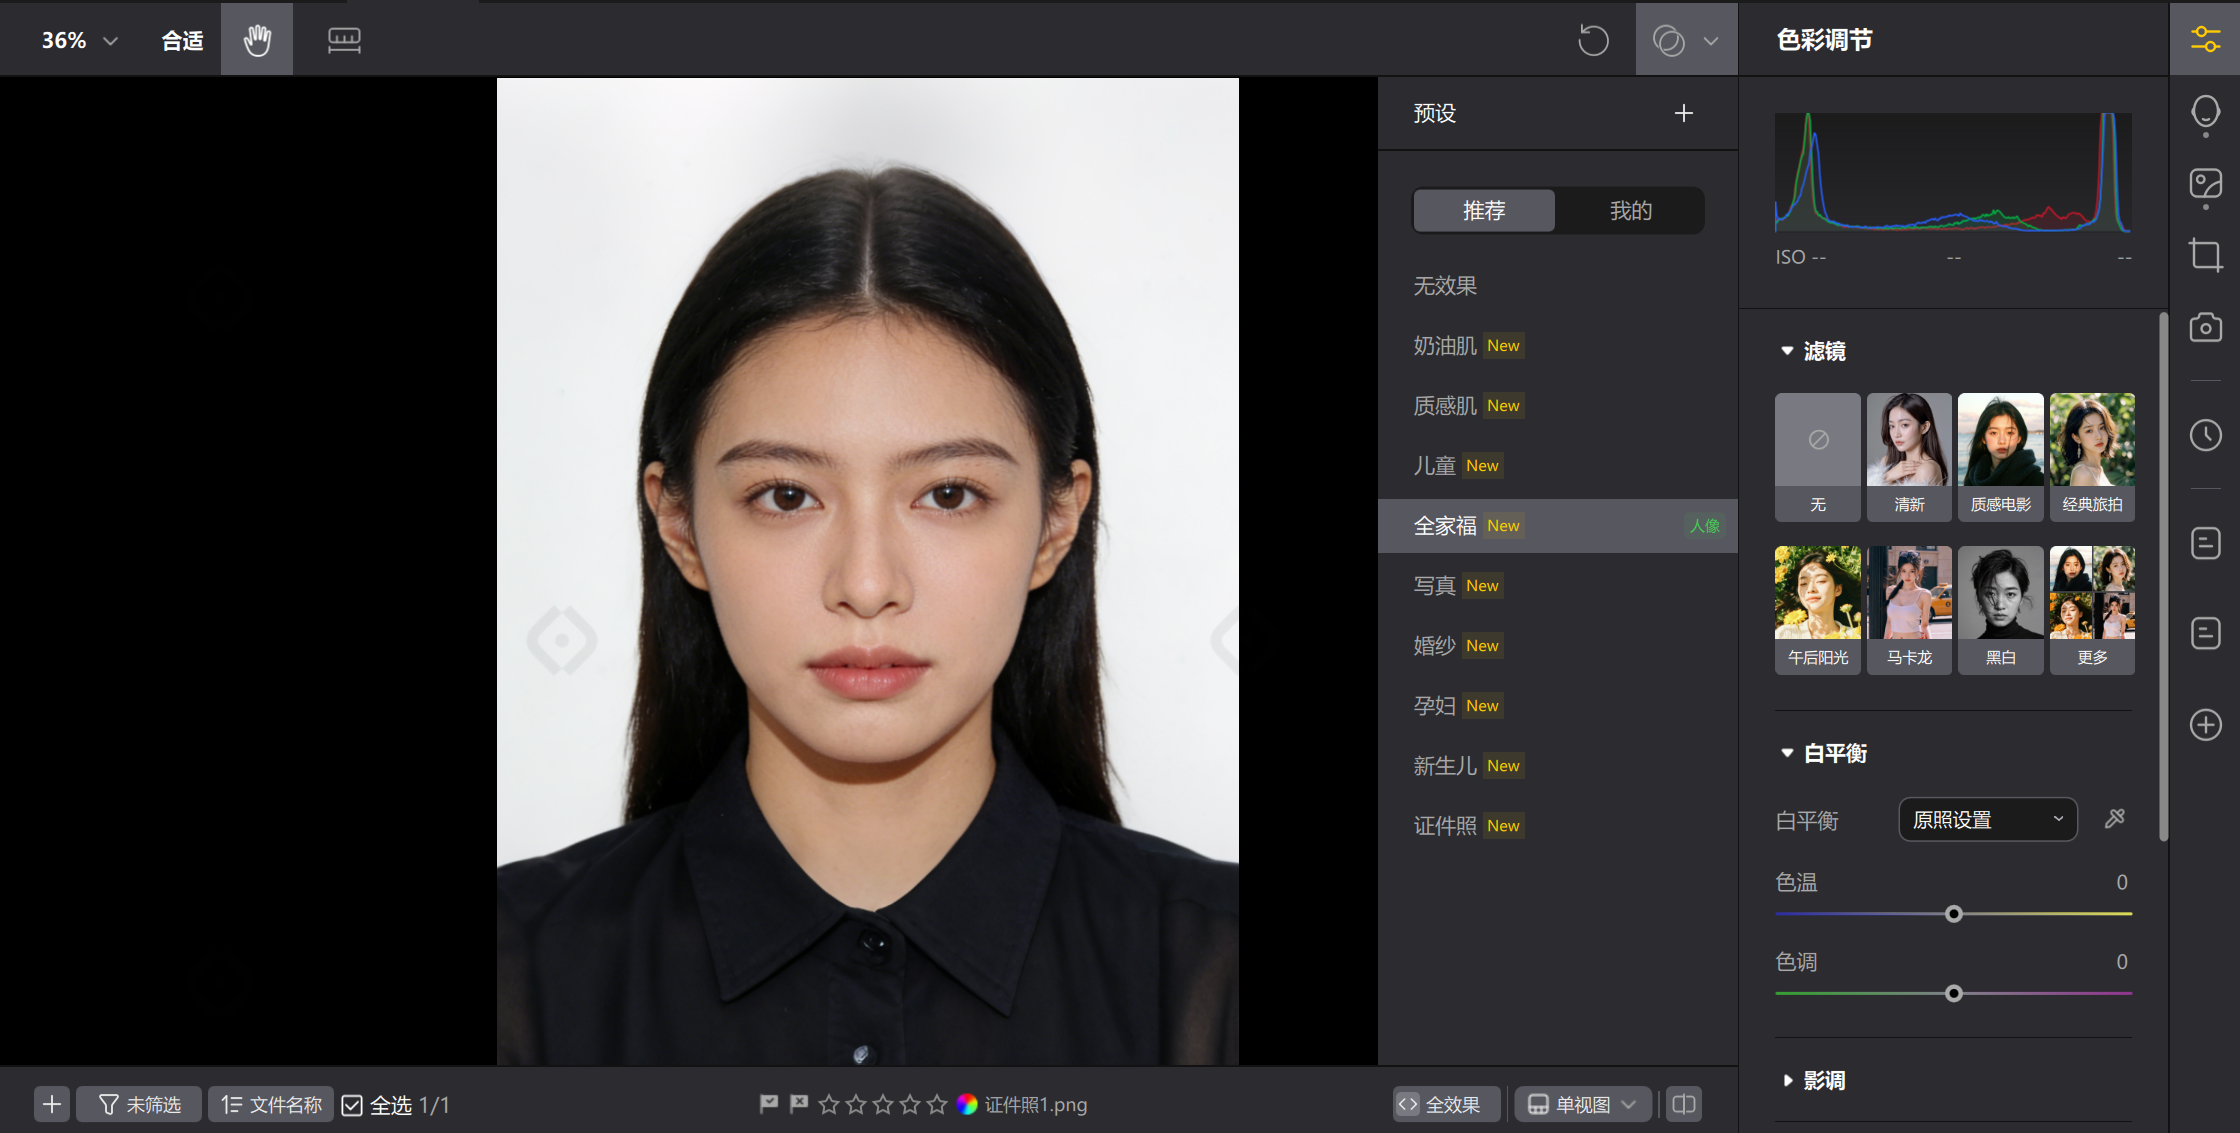Select the hand pan tool
The image size is (2240, 1133).
[257, 40]
